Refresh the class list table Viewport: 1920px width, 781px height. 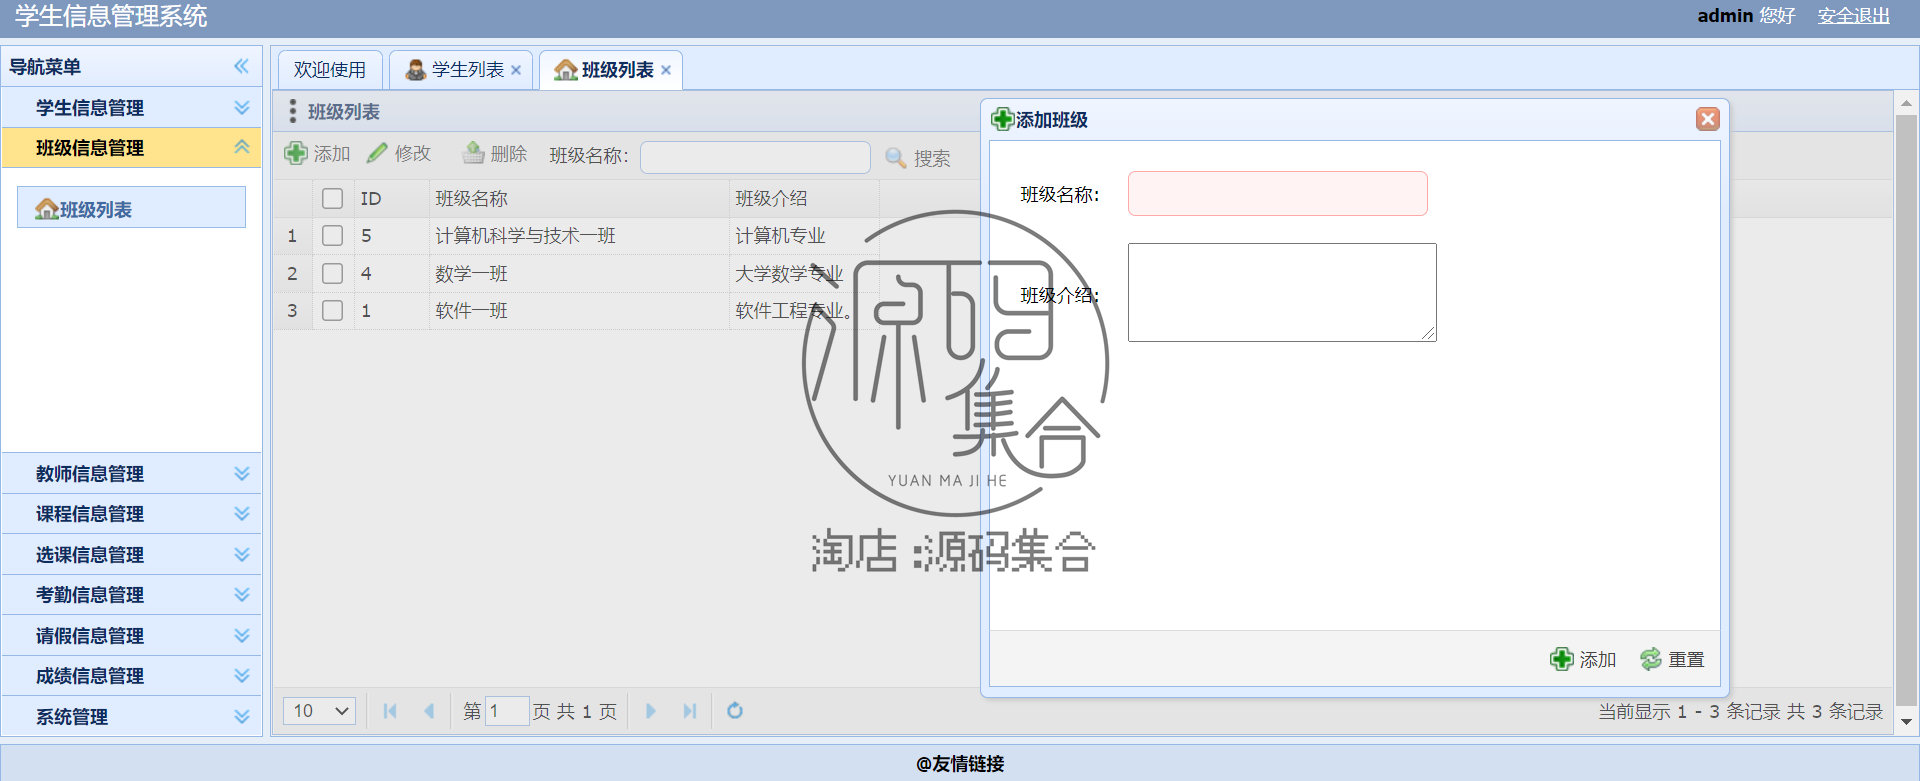pos(735,711)
